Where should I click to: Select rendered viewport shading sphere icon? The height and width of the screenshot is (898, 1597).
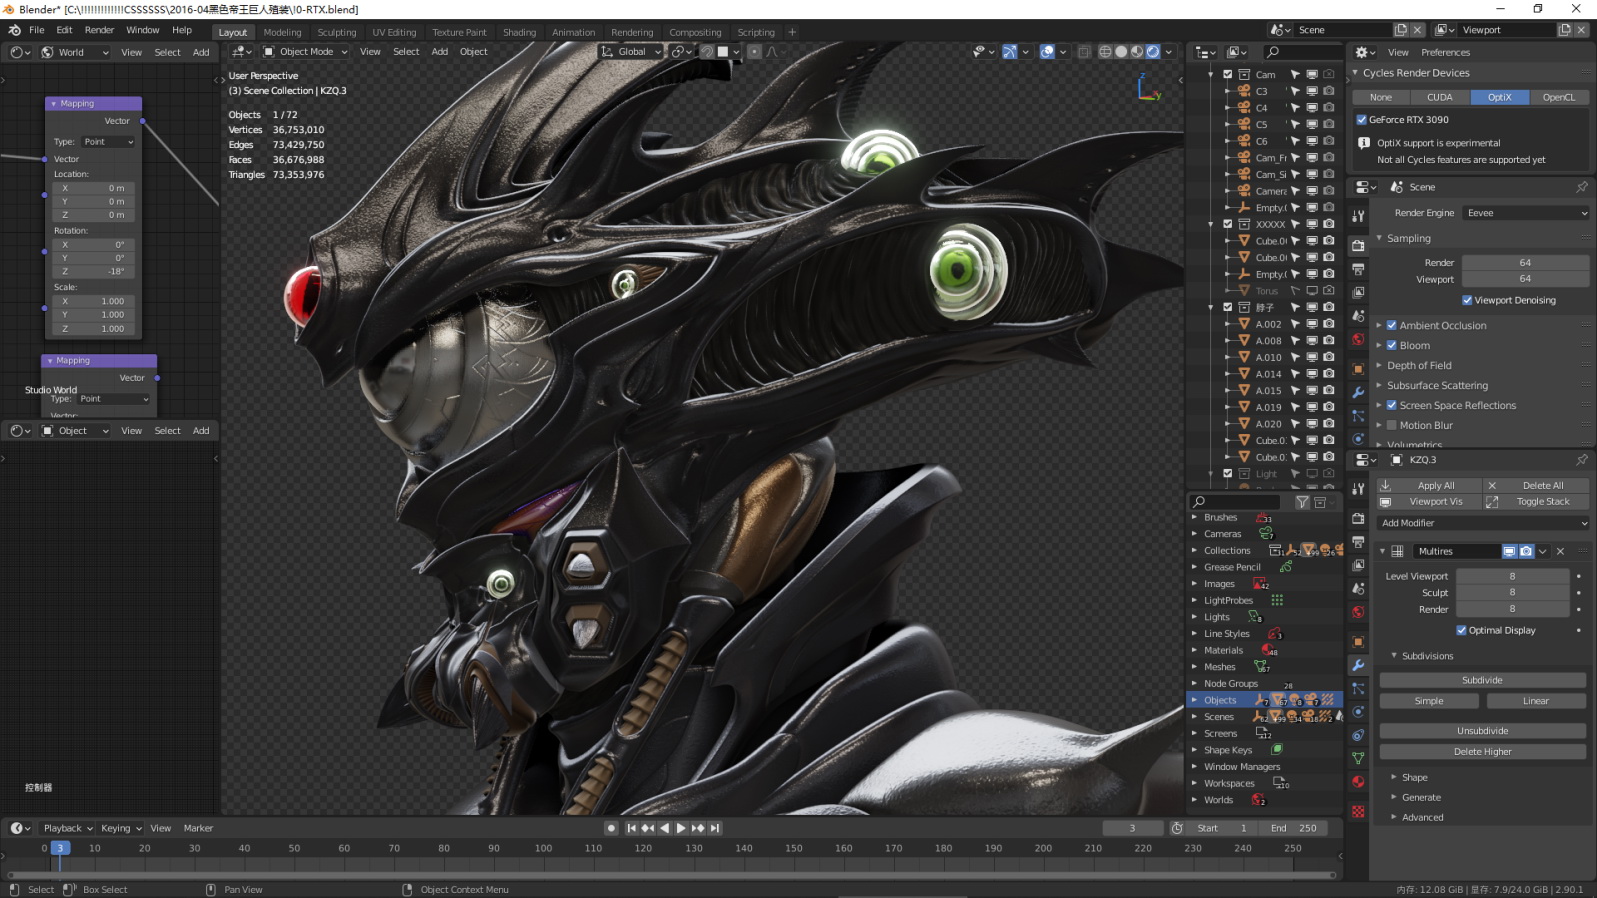tap(1153, 52)
